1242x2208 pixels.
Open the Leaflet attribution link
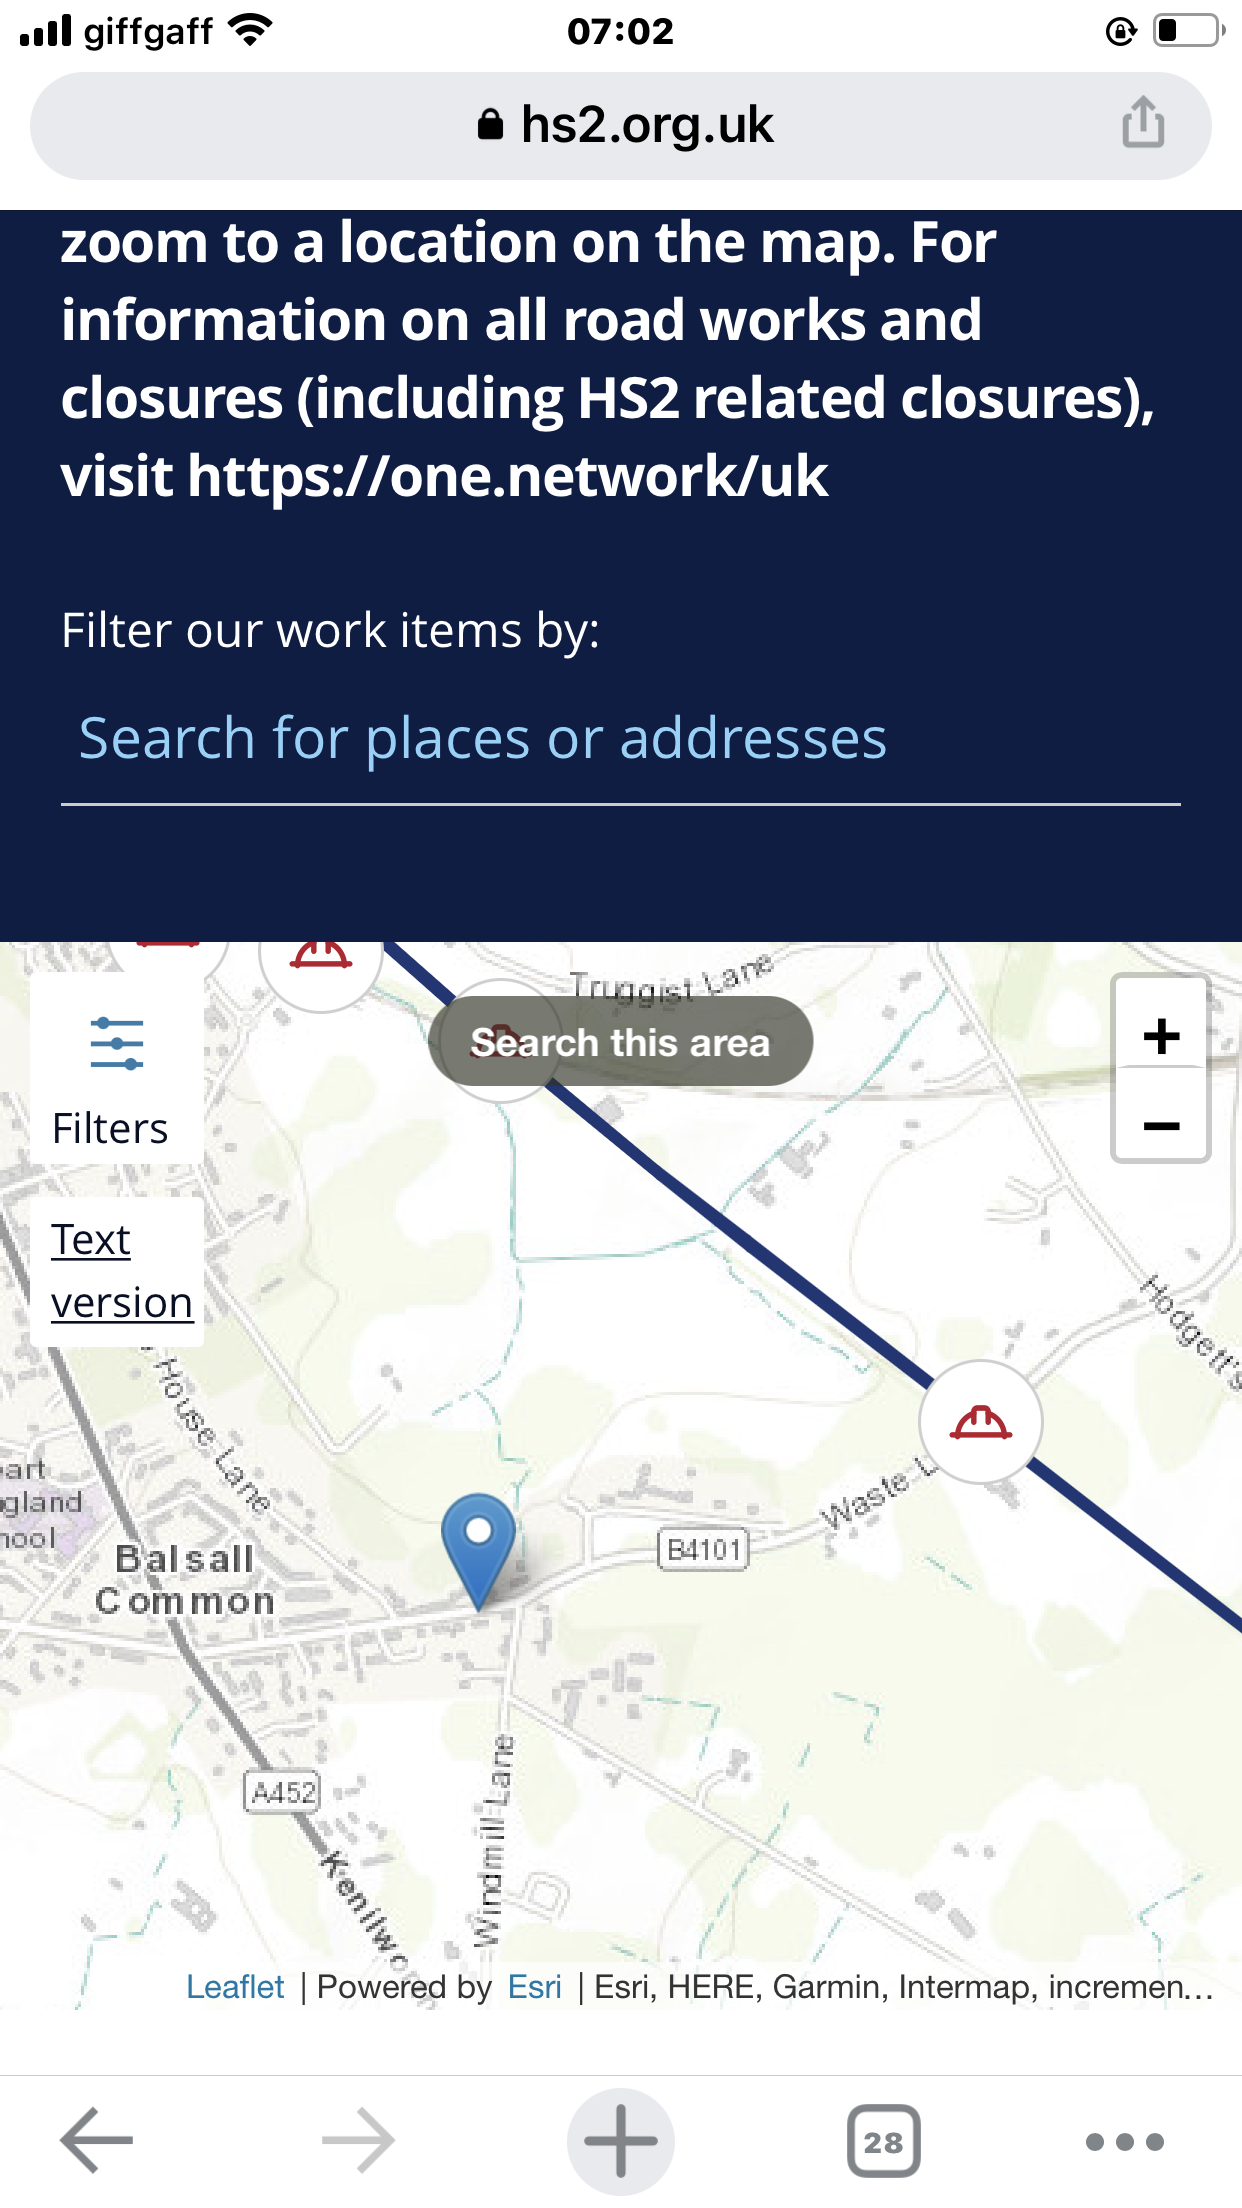point(235,1987)
